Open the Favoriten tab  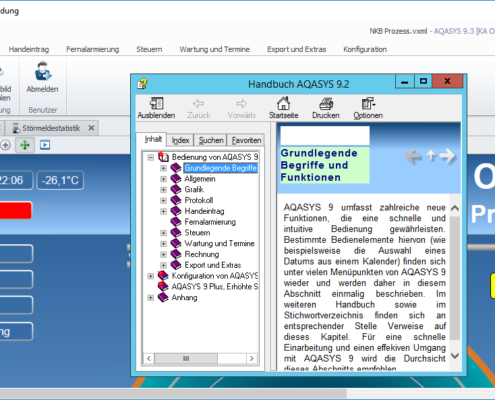point(246,140)
